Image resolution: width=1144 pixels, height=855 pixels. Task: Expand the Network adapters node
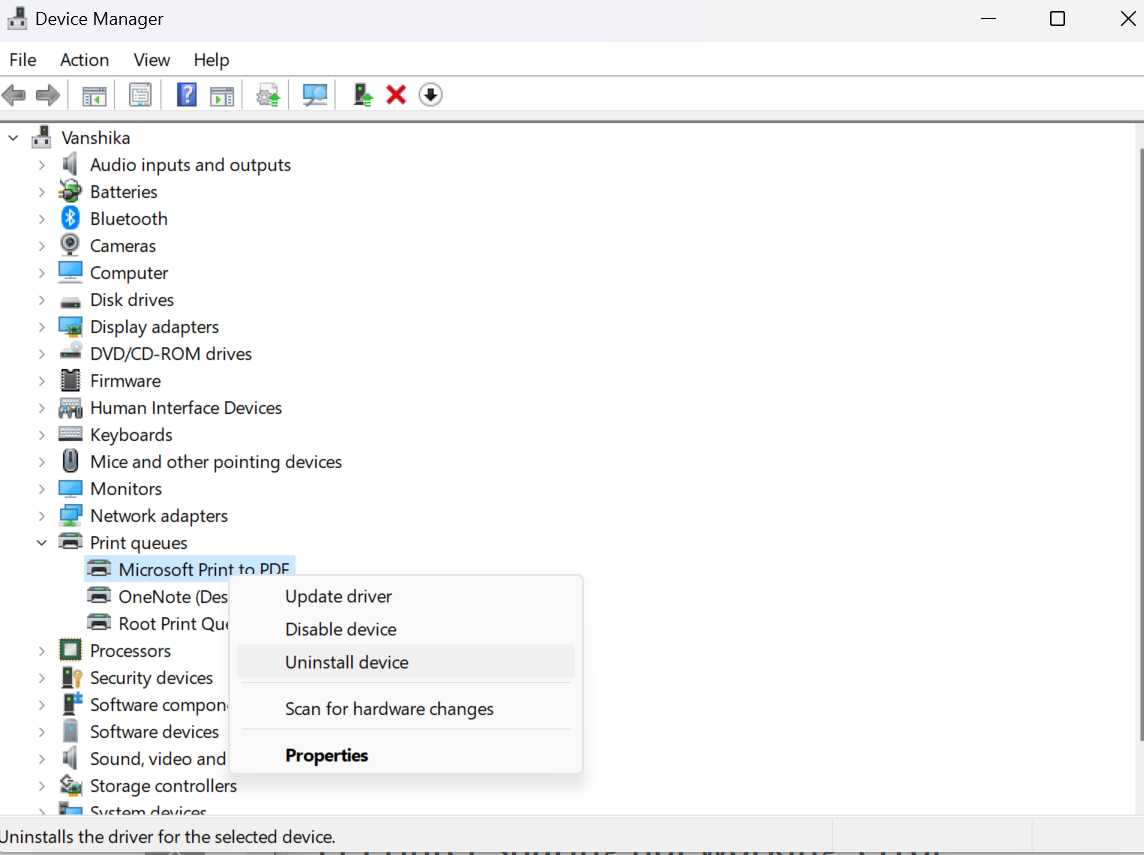[x=41, y=516]
